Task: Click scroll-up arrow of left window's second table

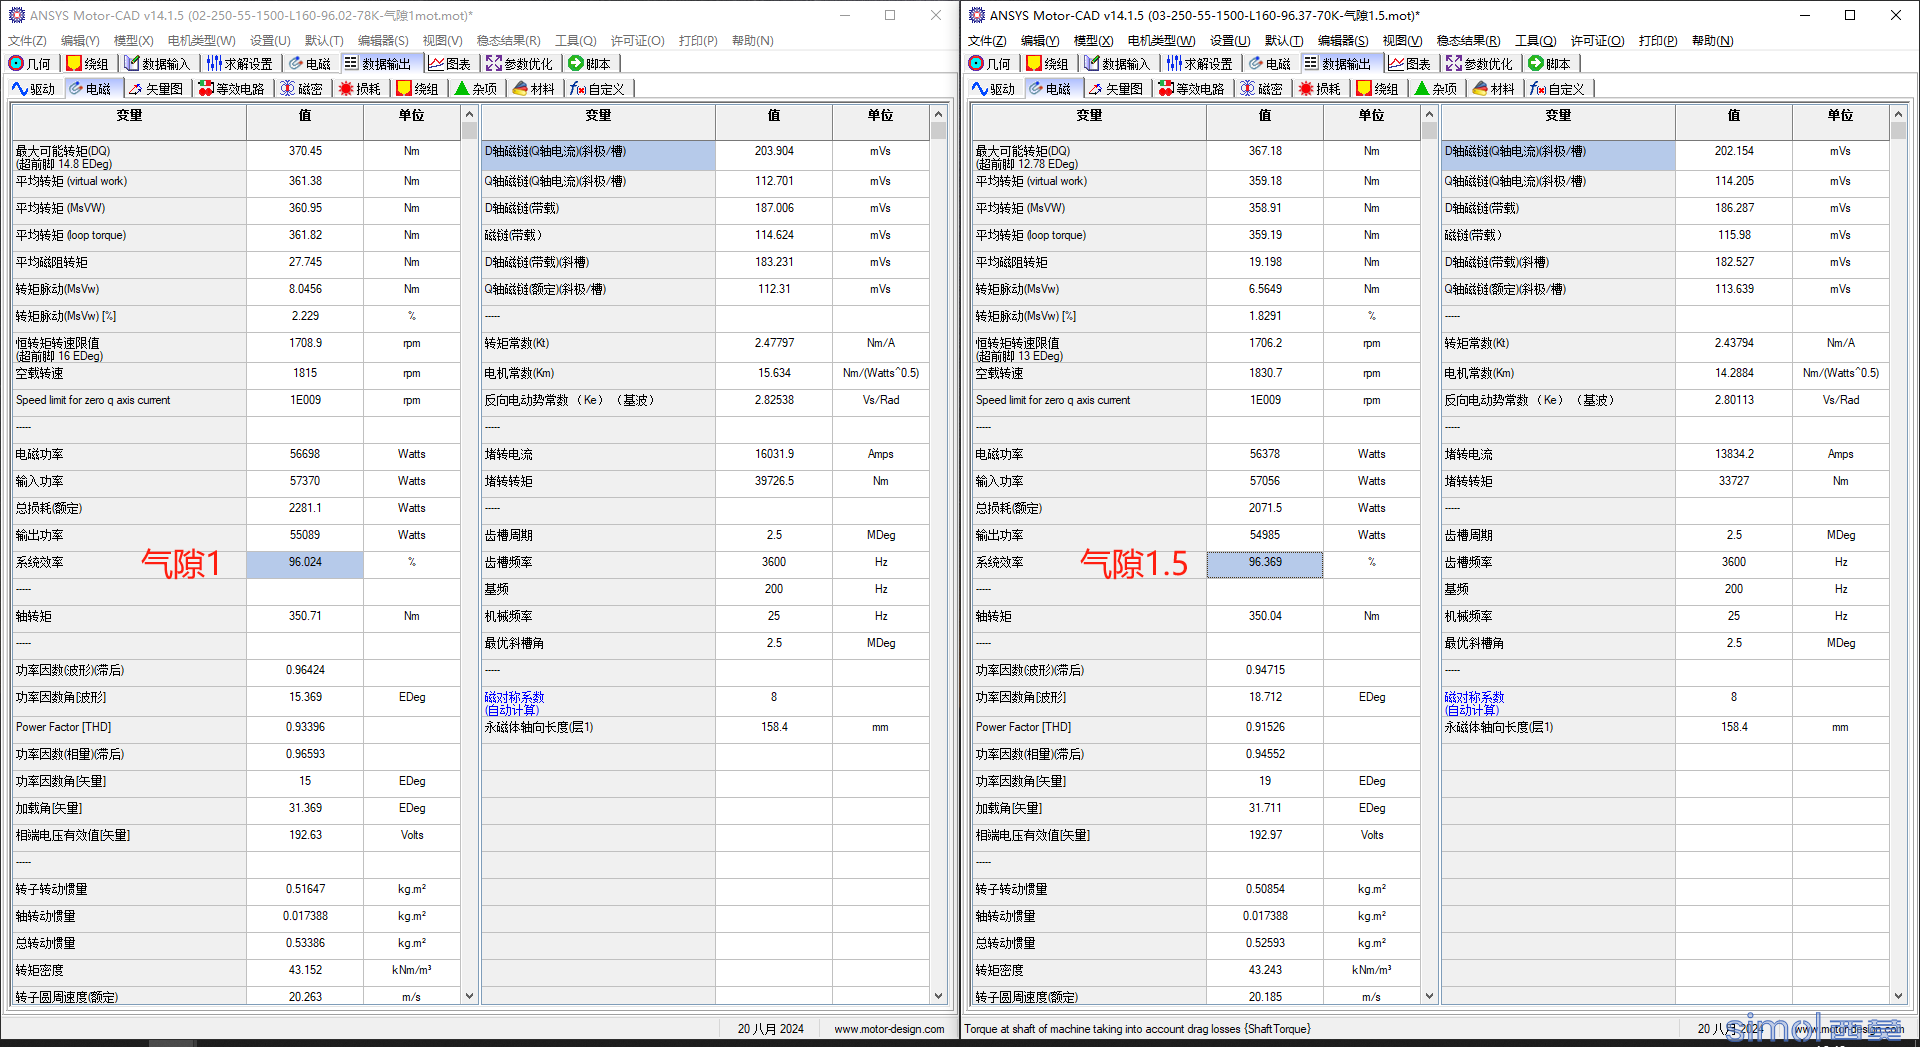Action: [x=938, y=114]
